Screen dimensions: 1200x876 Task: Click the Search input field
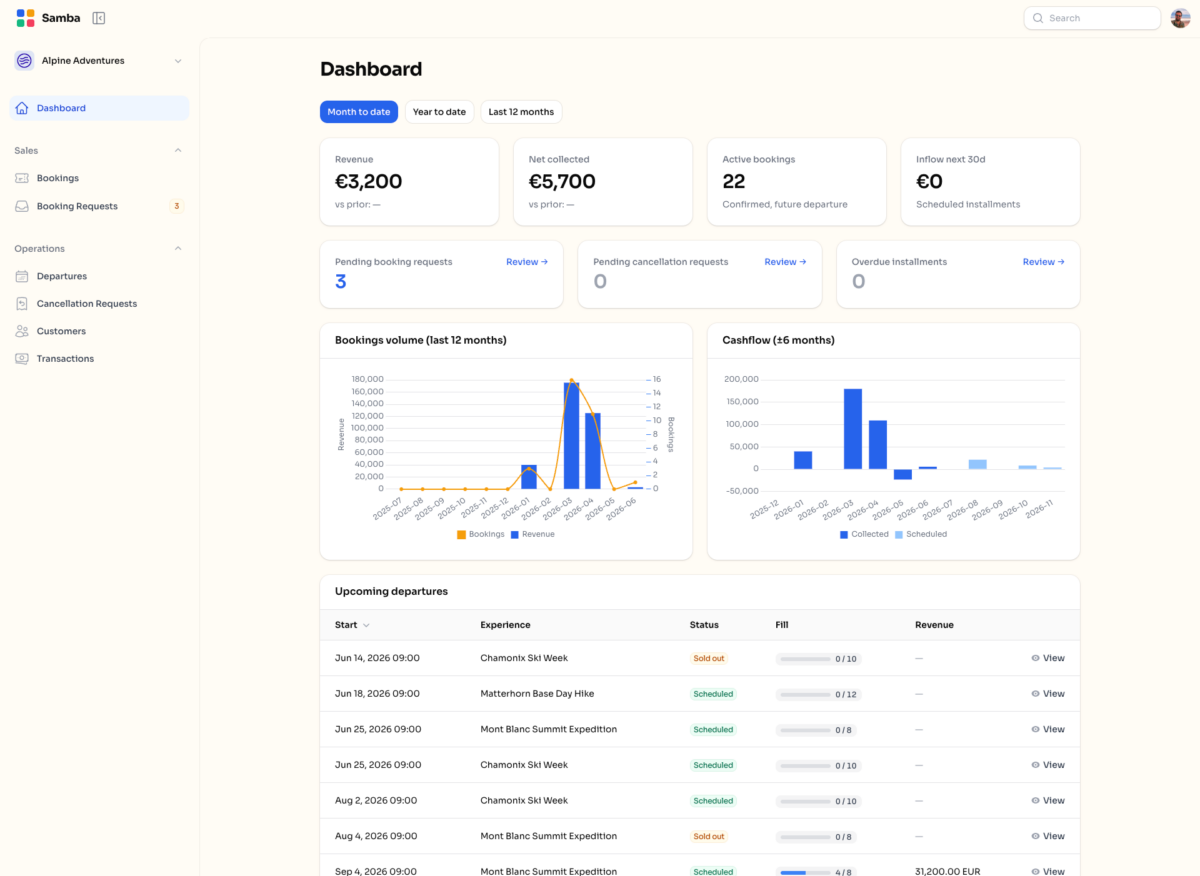coord(1092,18)
